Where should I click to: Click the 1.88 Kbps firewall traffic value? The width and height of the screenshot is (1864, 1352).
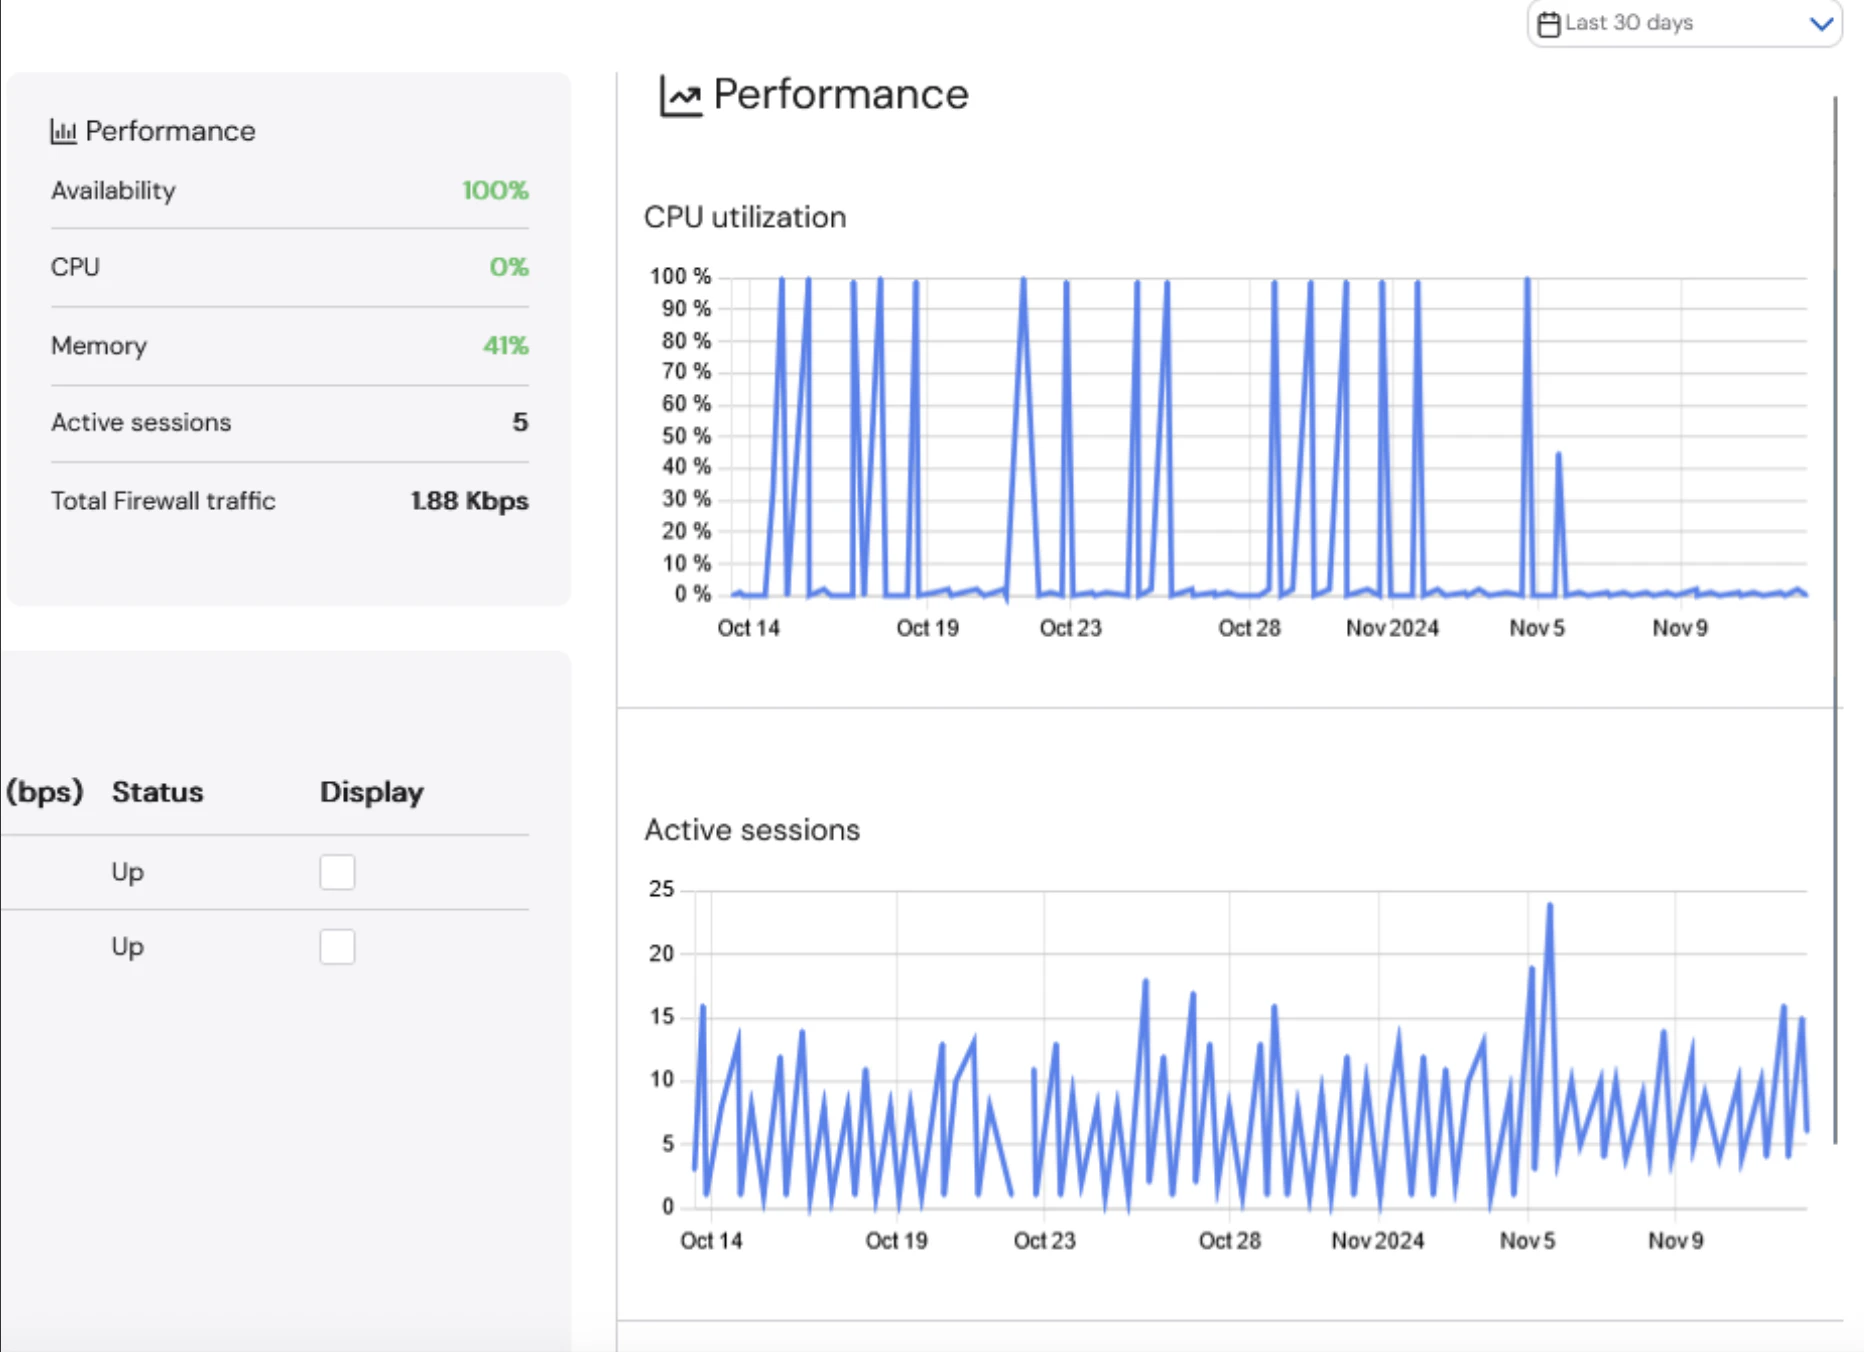pyautogui.click(x=470, y=501)
